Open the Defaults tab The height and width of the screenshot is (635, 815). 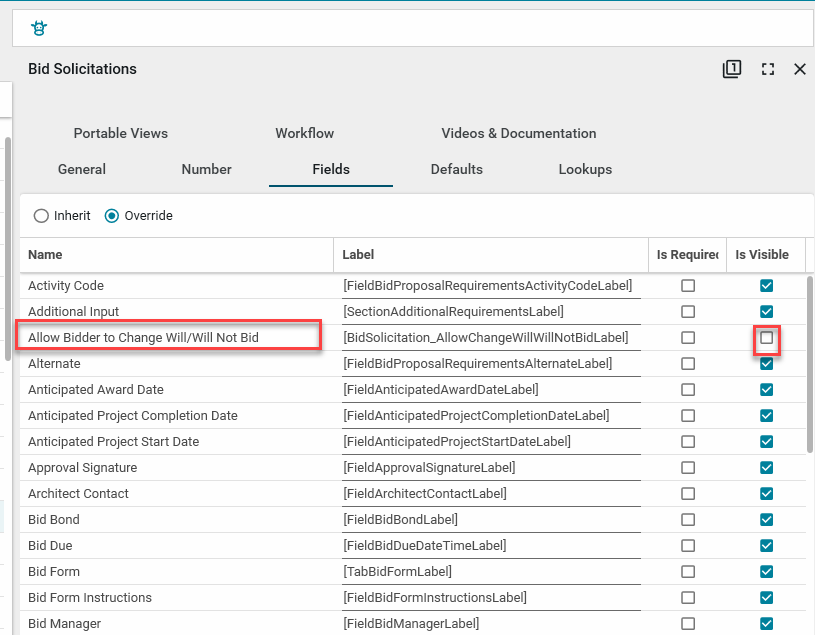(x=456, y=169)
